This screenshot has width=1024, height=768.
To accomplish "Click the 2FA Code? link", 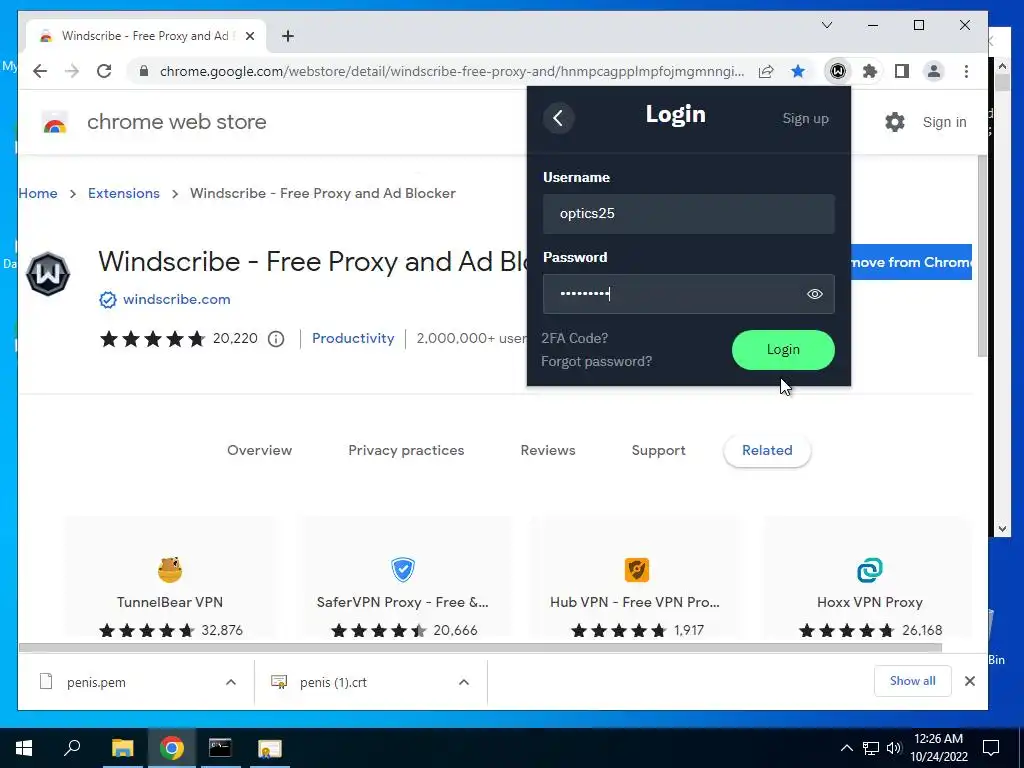I will pyautogui.click(x=575, y=338).
